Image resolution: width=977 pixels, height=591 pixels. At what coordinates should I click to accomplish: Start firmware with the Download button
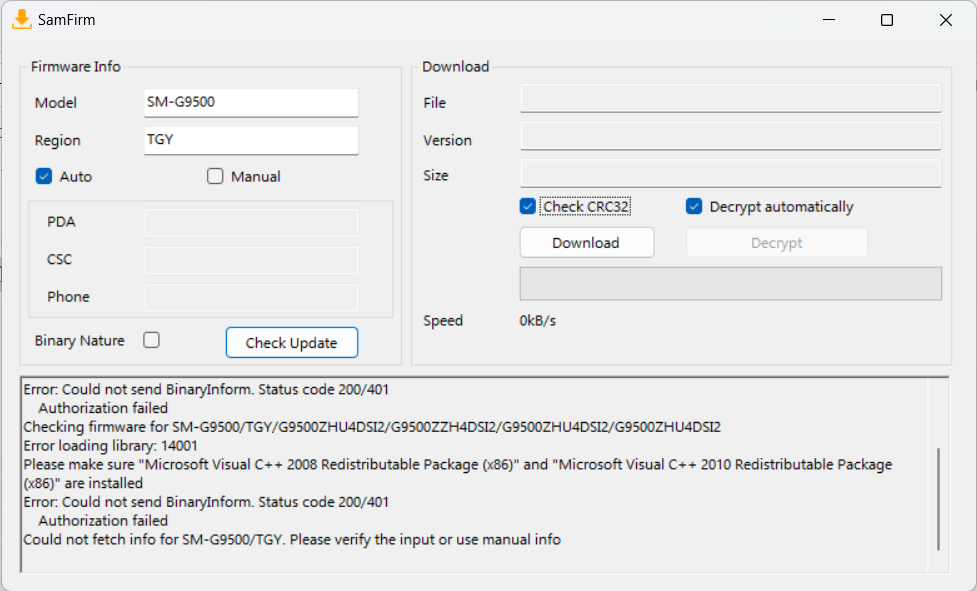587,242
